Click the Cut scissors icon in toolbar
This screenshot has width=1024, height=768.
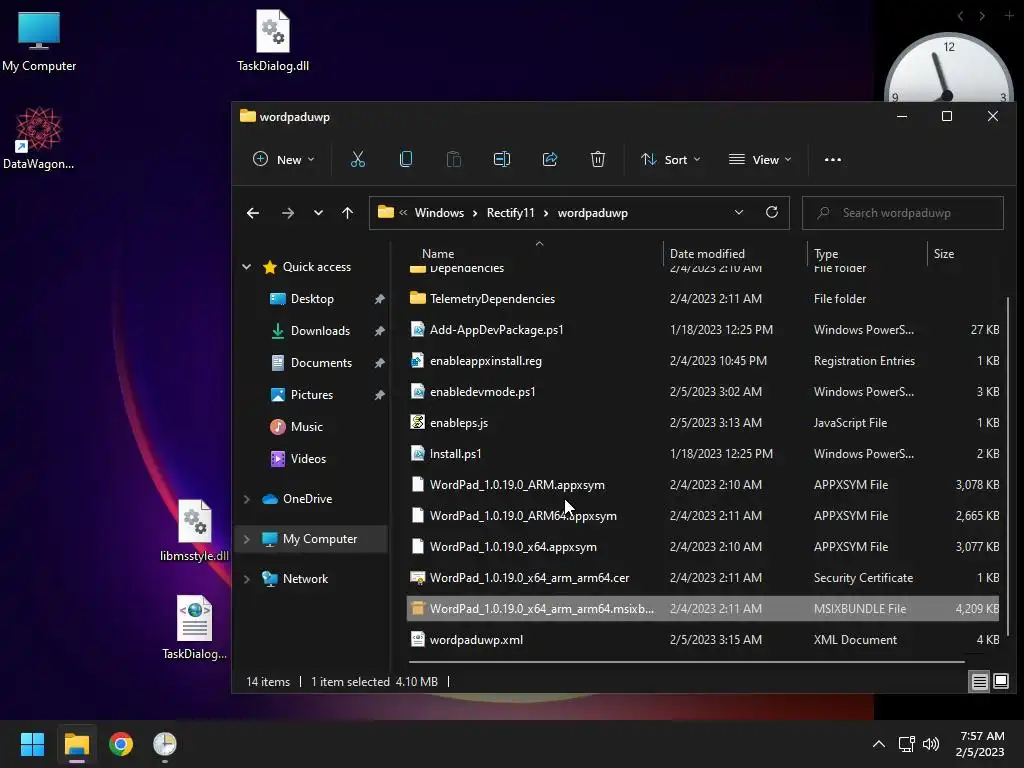point(358,159)
